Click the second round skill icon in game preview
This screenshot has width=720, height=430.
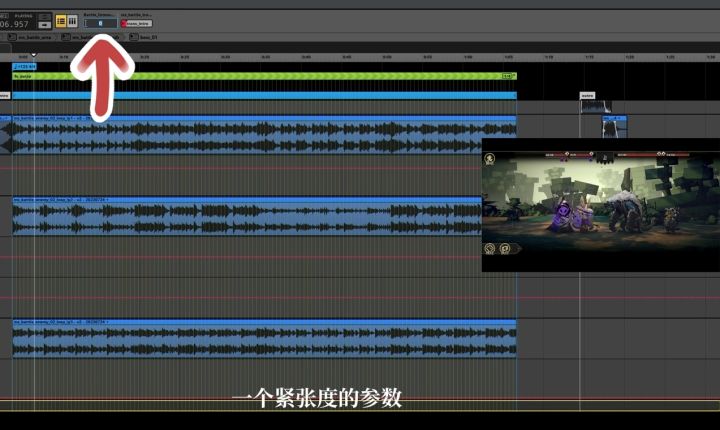(505, 249)
